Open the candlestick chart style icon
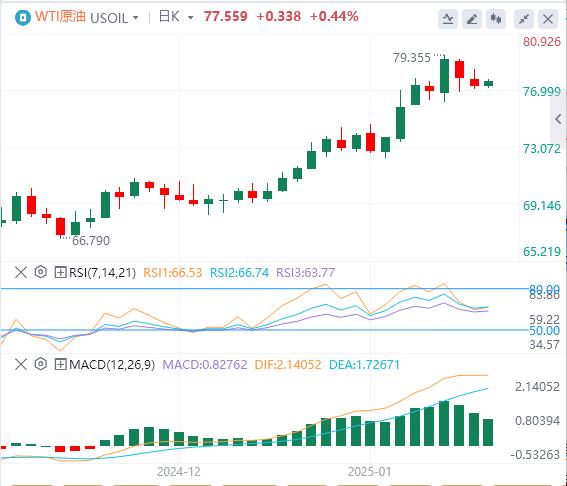The height and width of the screenshot is (486, 567). pos(496,18)
